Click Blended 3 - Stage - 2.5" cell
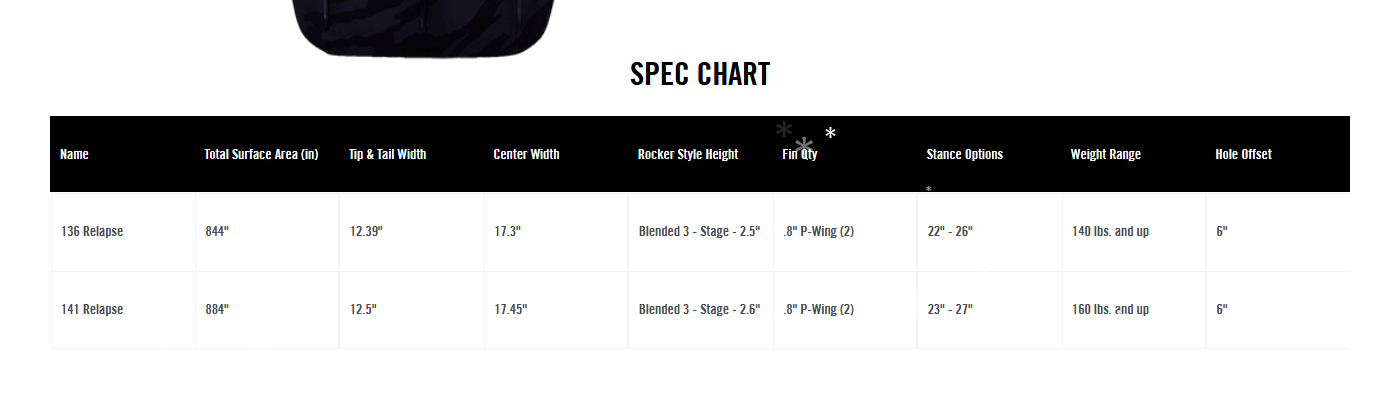This screenshot has width=1400, height=418. click(699, 231)
